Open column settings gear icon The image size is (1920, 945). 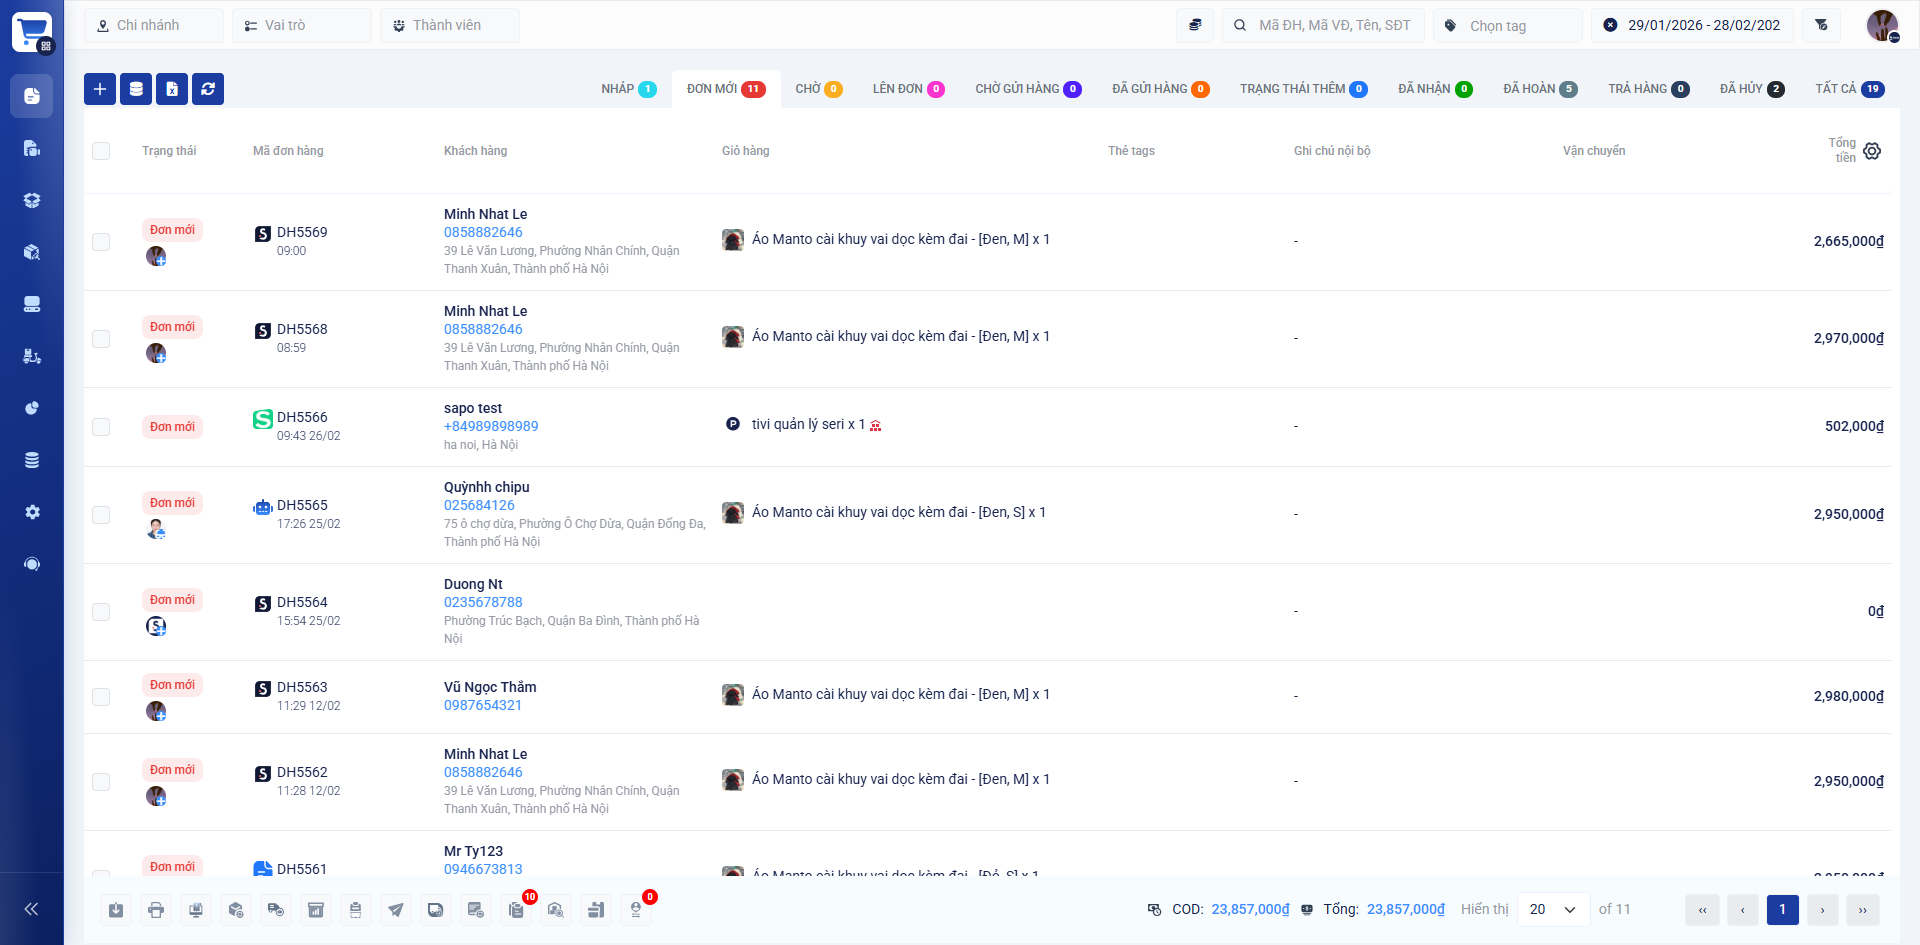coord(1872,151)
